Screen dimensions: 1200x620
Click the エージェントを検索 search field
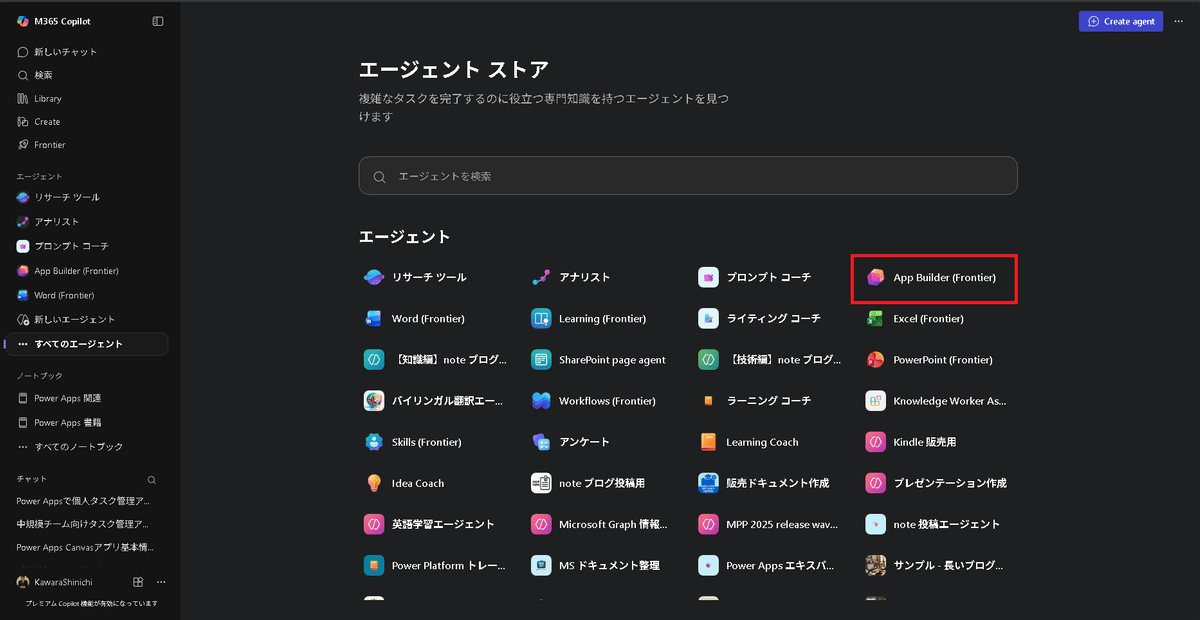click(x=688, y=175)
